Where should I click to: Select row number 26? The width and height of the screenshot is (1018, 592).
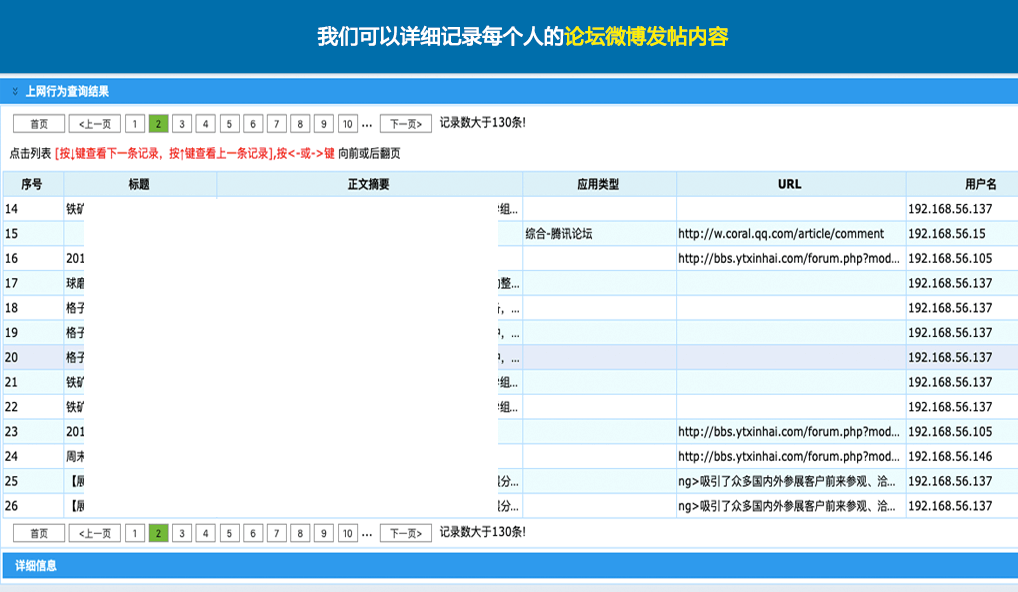click(12, 506)
